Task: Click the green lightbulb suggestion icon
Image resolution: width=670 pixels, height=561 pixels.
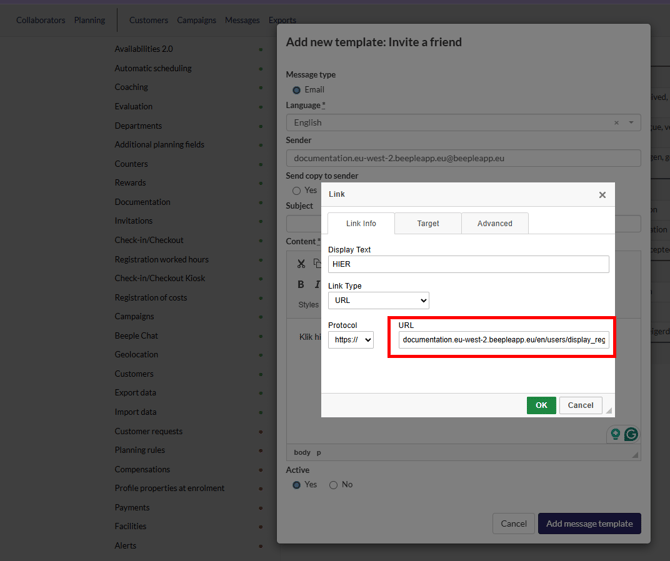Action: click(616, 434)
